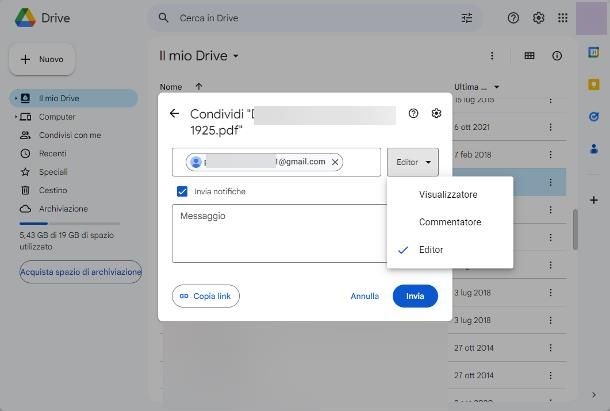Click the 3 lug 2018 date in second row
This screenshot has height=411, width=610.
[x=472, y=320]
